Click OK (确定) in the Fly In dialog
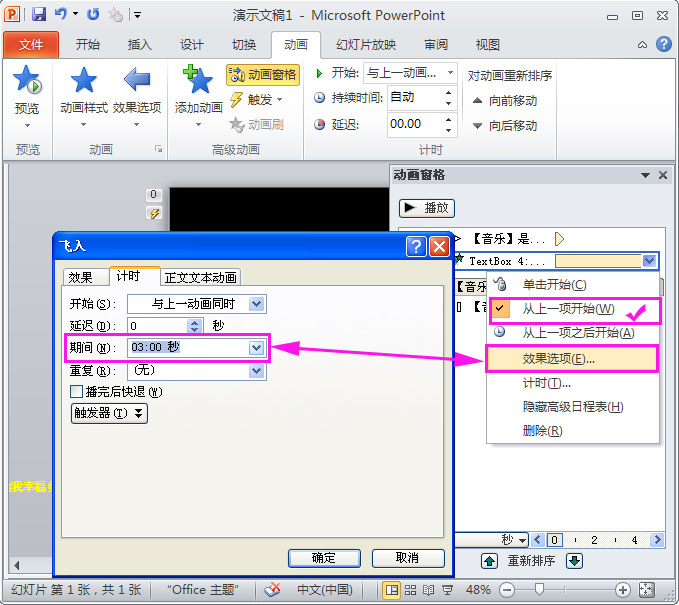 coord(324,558)
